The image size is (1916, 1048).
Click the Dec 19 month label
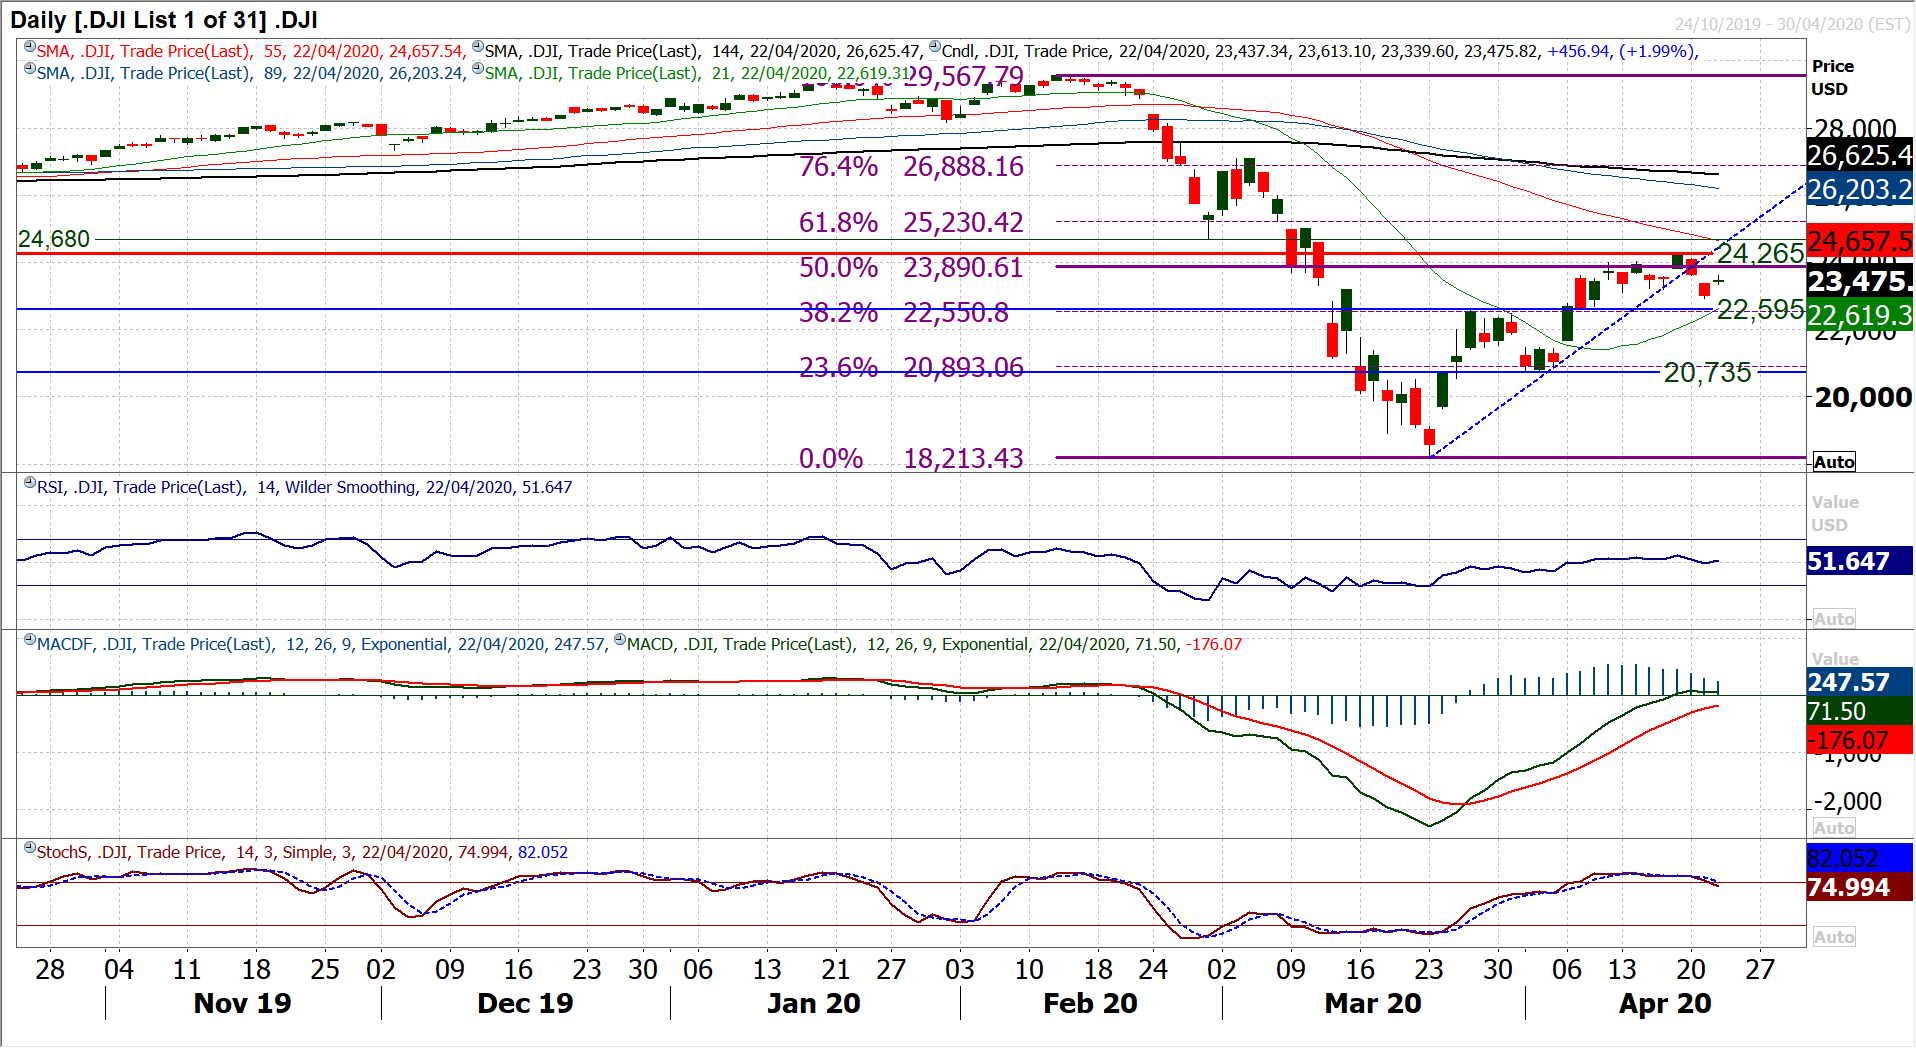[x=525, y=1003]
